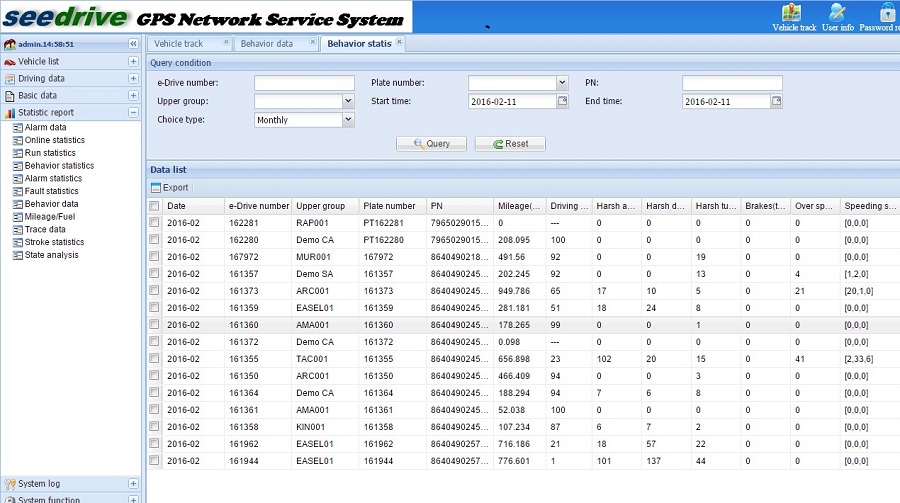
Task: Click the admin user icon
Action: (x=10, y=44)
